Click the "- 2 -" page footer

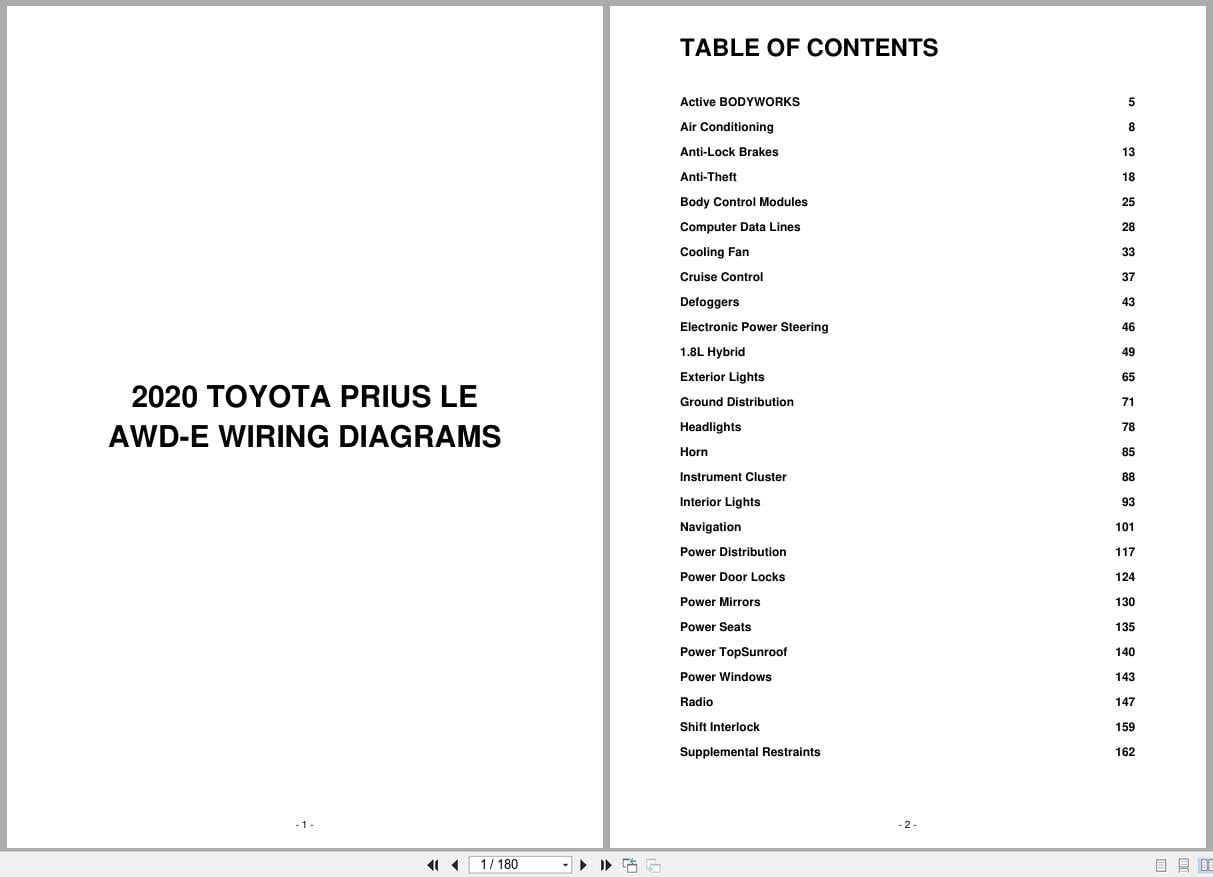(x=908, y=825)
